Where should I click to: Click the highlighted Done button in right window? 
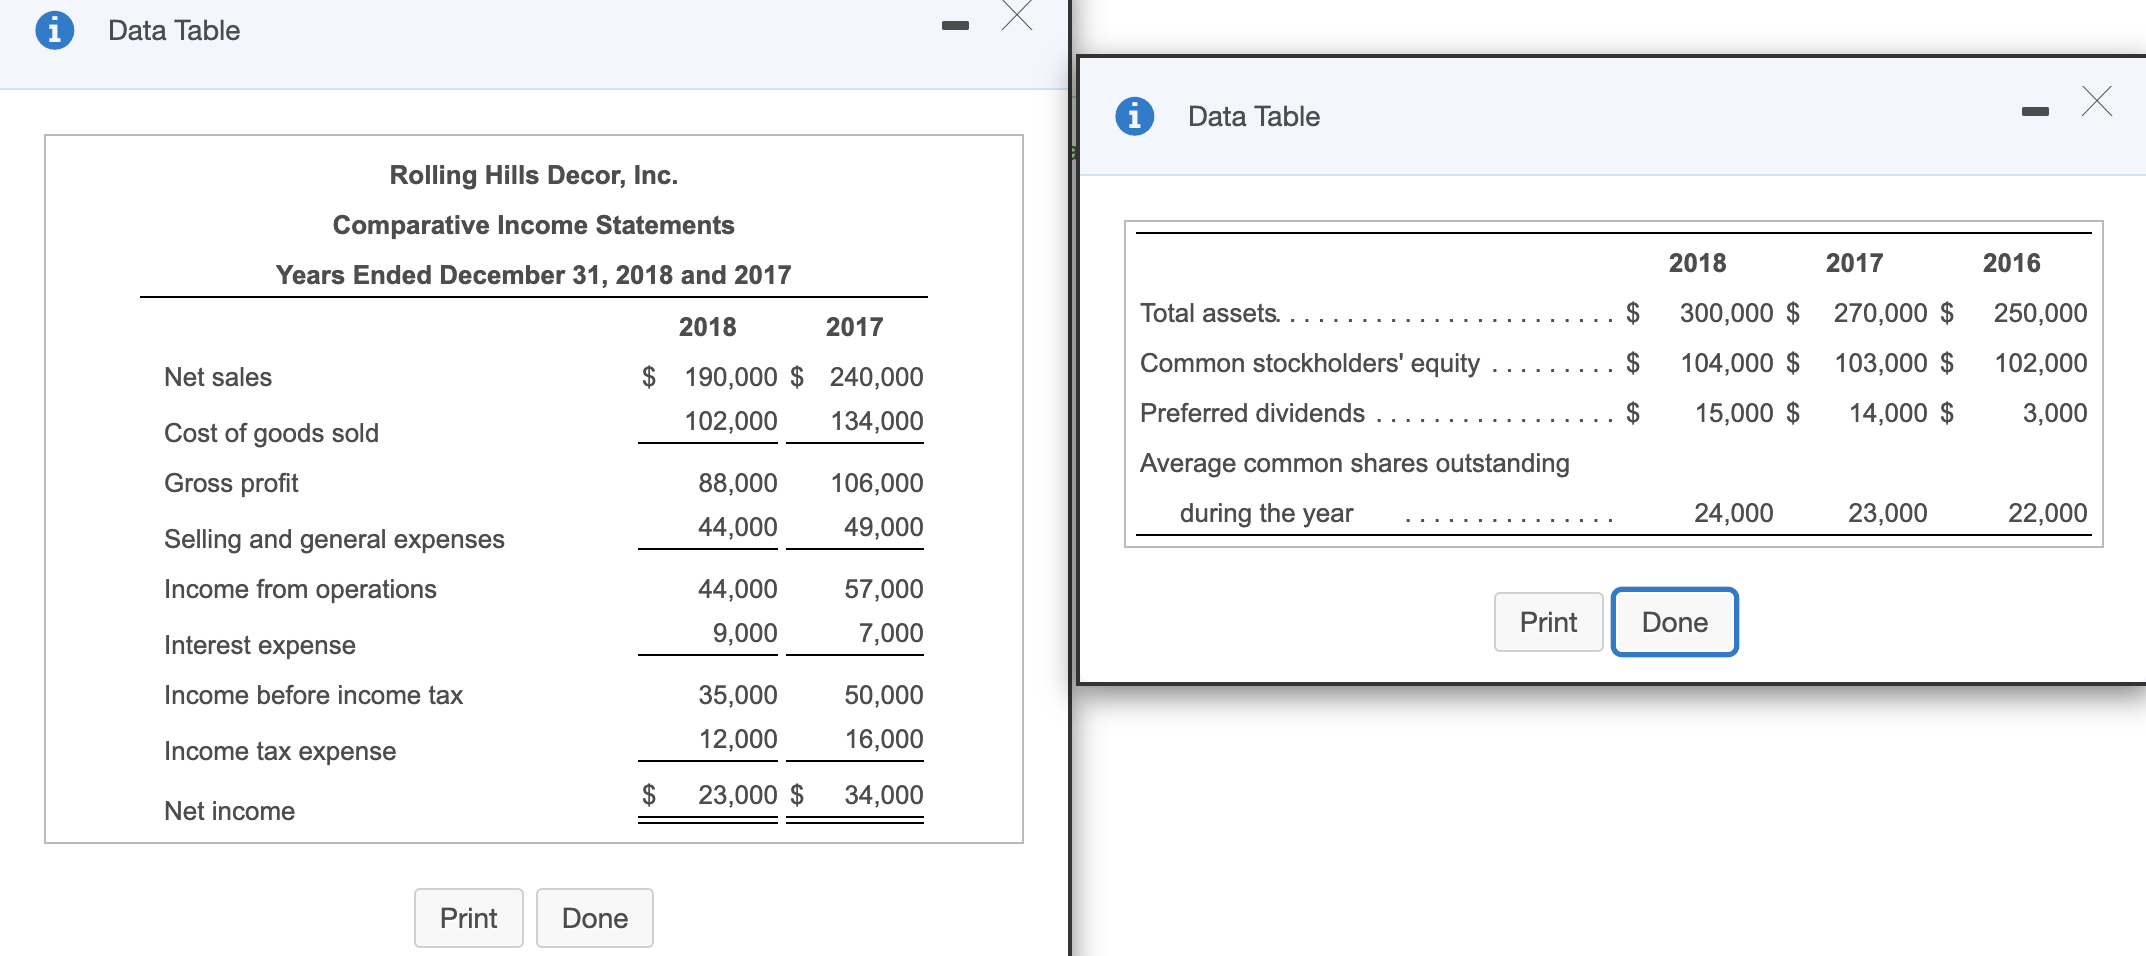(x=1675, y=622)
